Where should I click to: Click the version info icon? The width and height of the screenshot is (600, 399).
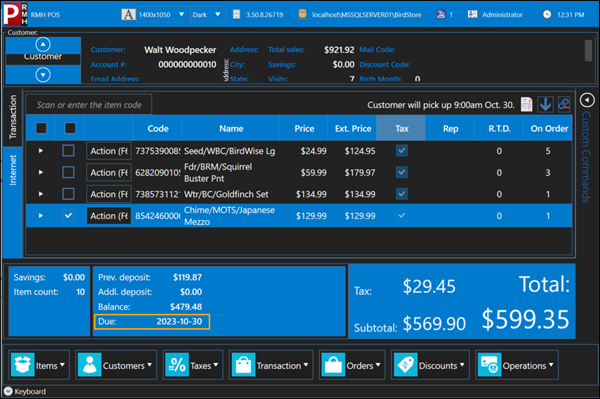tap(236, 15)
